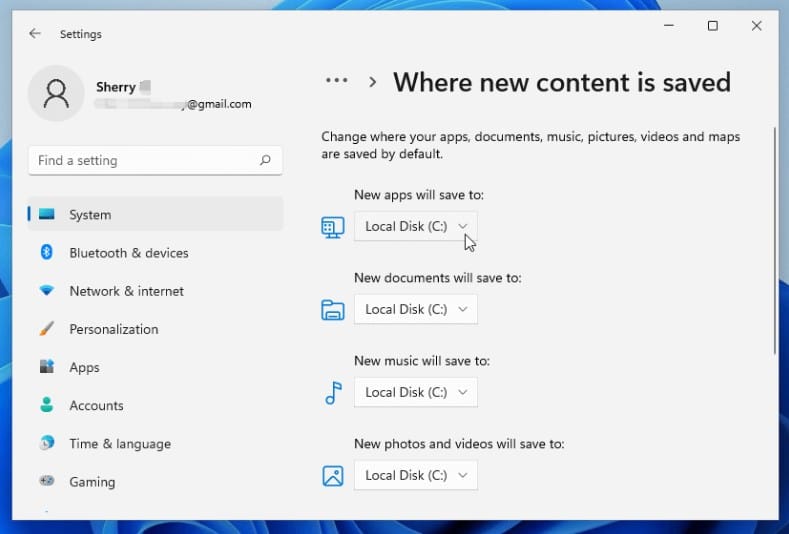
Task: Select System in the sidebar
Action: (x=90, y=215)
